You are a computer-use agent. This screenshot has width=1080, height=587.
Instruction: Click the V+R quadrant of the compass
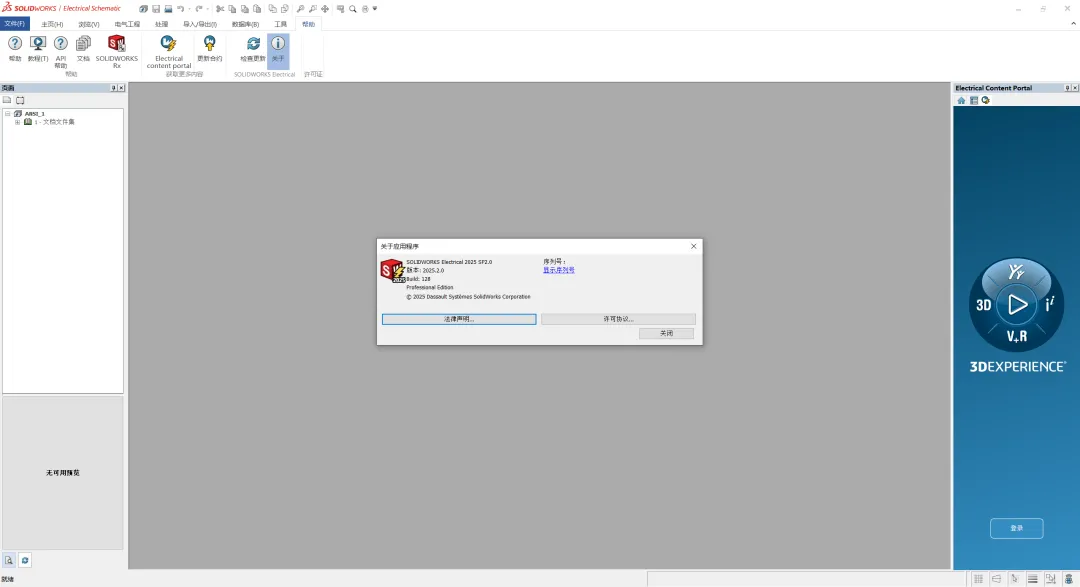(x=1017, y=336)
